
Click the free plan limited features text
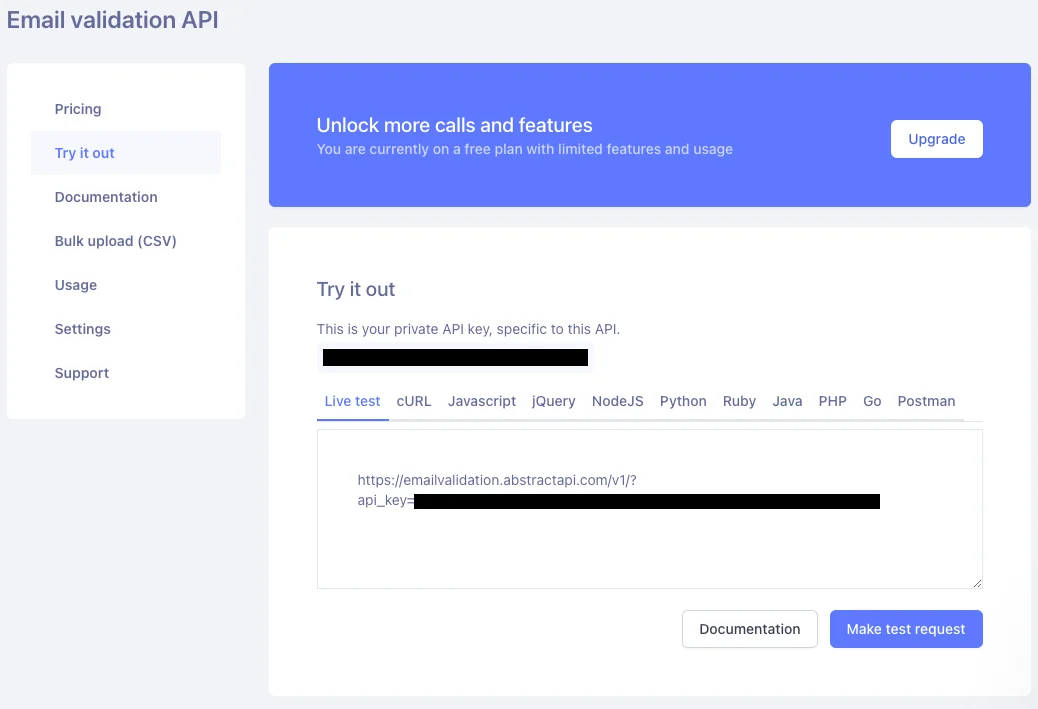(x=524, y=150)
